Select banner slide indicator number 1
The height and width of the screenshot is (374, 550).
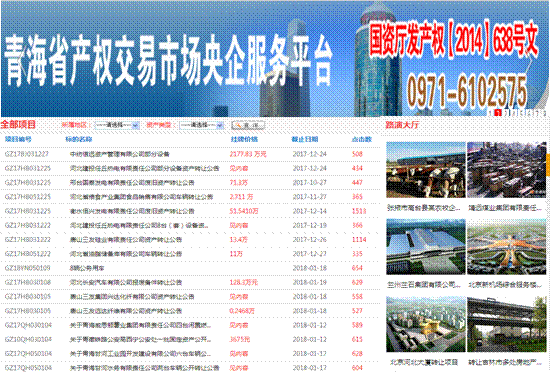point(490,113)
